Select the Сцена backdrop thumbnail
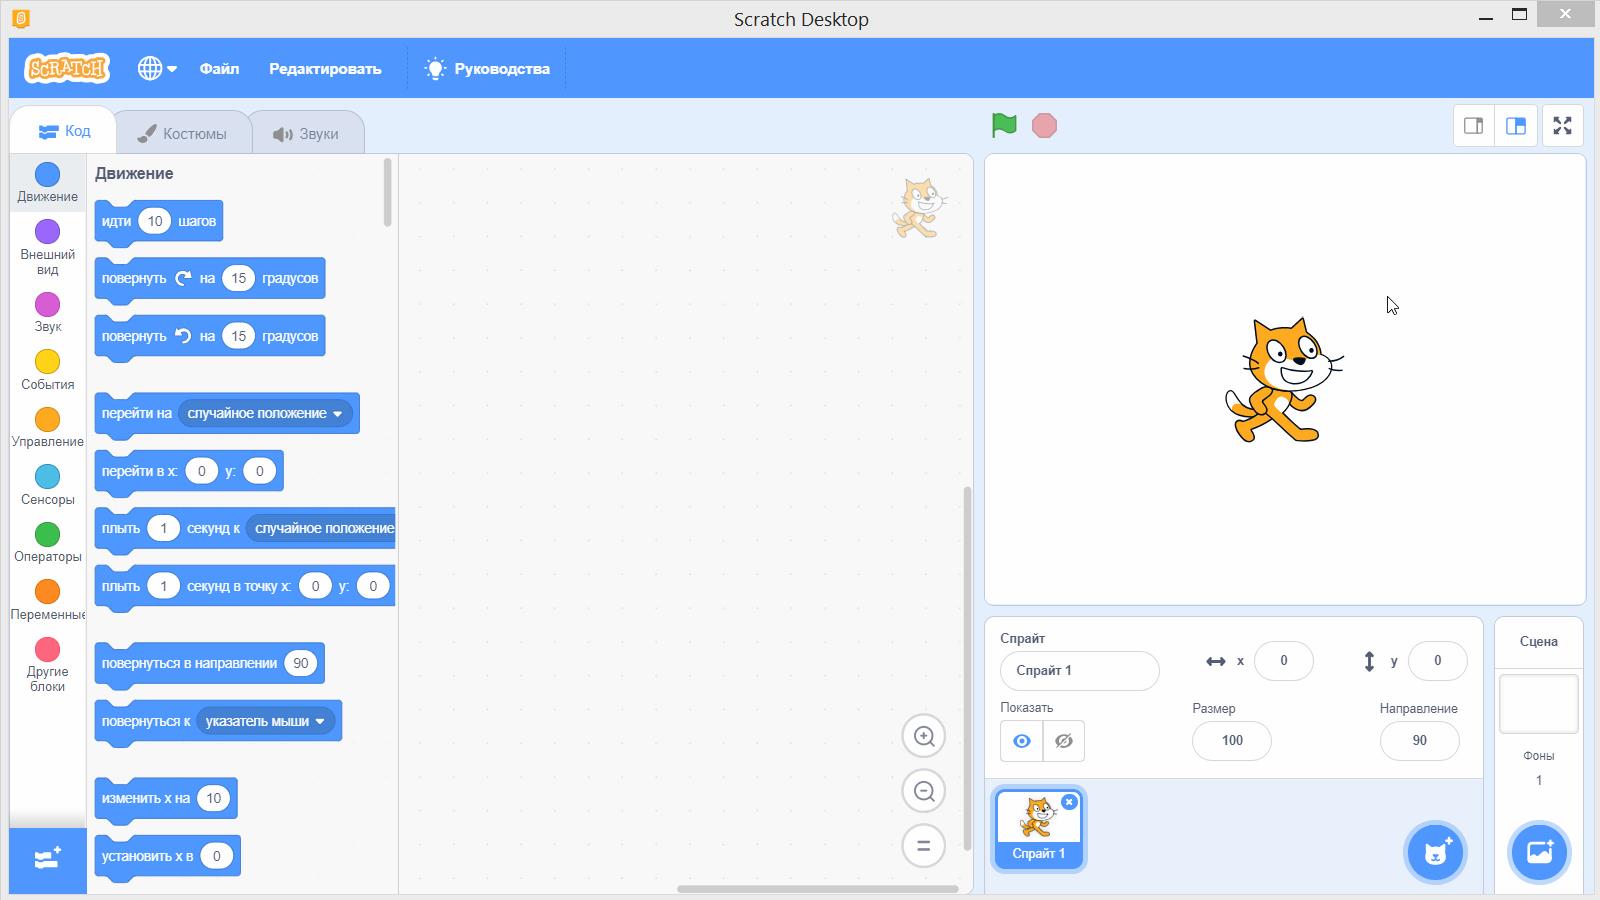 tap(1539, 704)
